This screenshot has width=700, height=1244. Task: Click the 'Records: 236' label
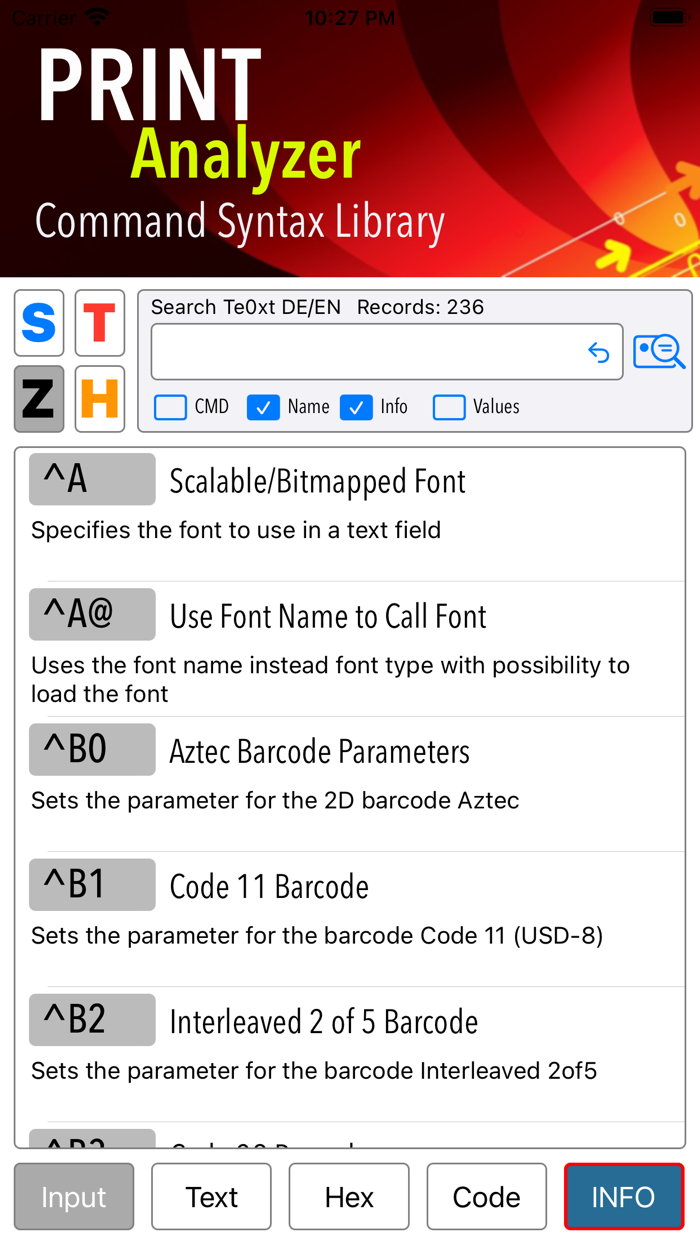click(420, 307)
